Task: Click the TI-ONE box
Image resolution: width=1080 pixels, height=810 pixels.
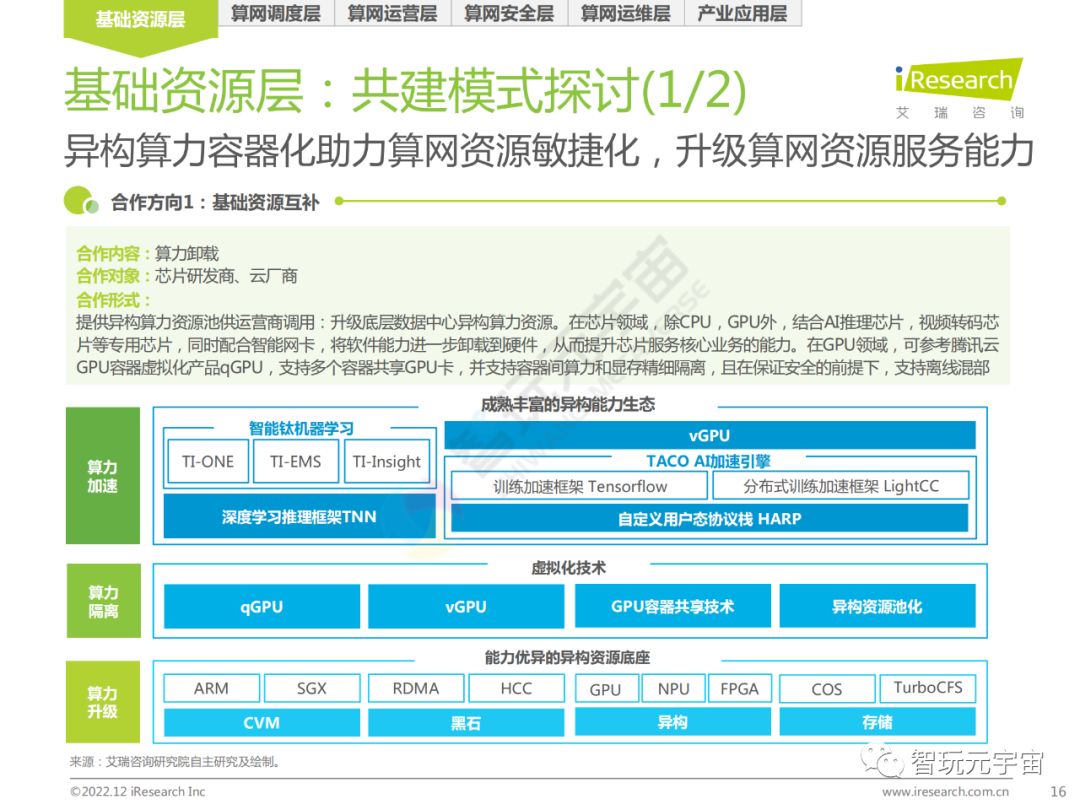Action: pos(208,461)
